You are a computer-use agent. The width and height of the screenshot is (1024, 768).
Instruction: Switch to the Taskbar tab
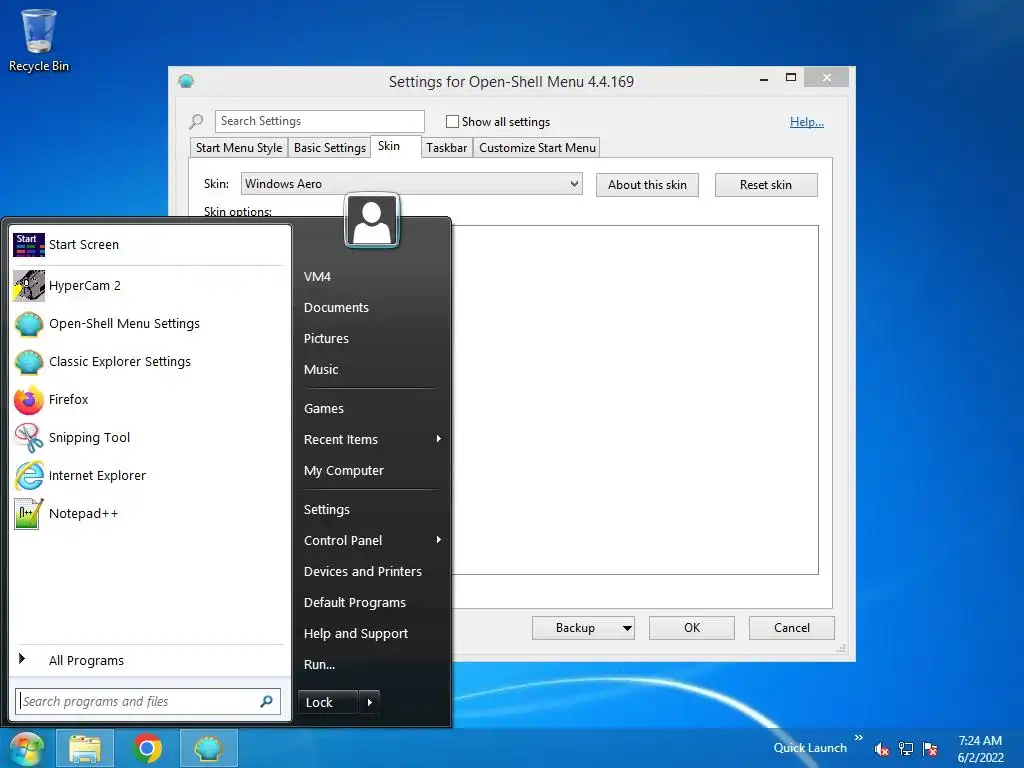[447, 148]
